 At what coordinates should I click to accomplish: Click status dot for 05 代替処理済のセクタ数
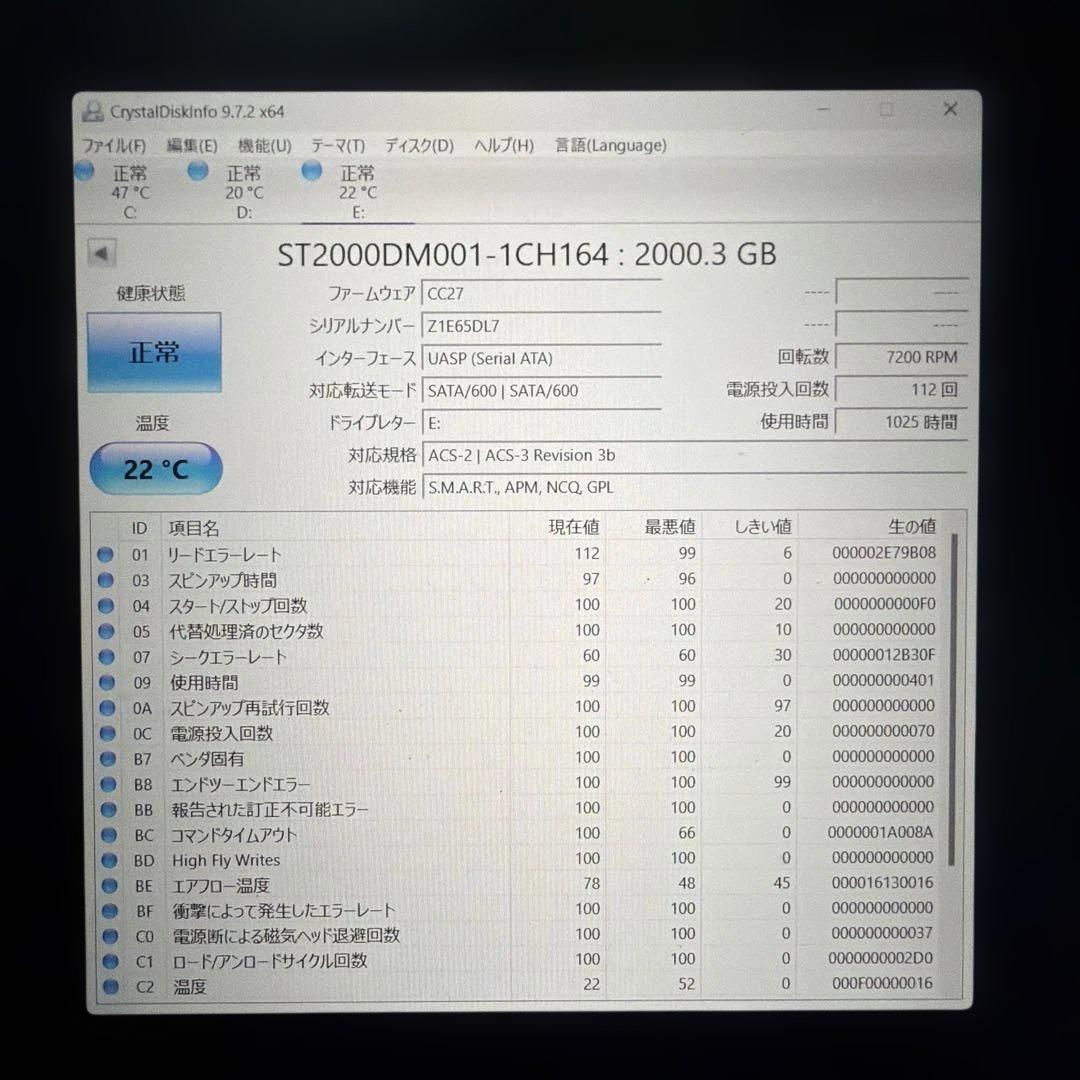(106, 631)
